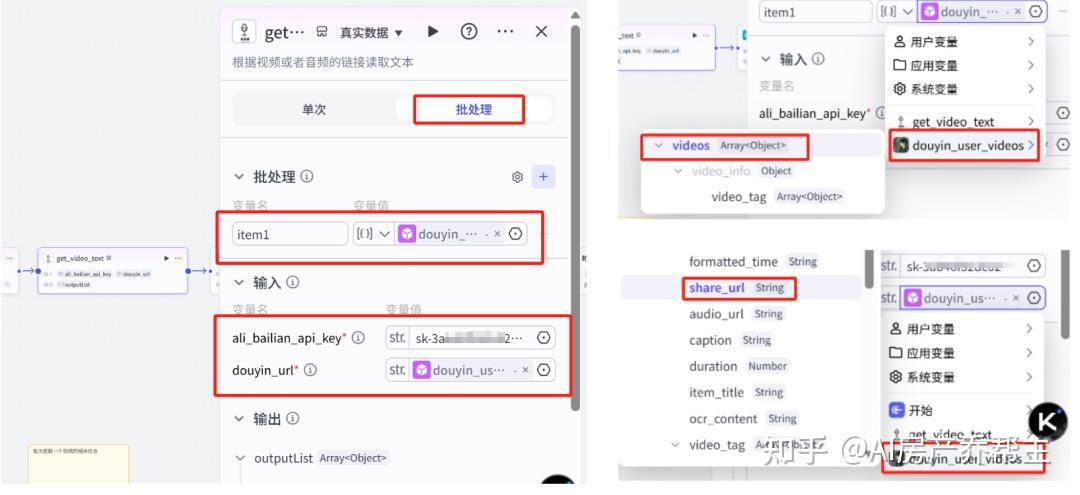This screenshot has width=1080, height=495.
Task: Collapse the 输入 section in the panel with the 批处理 tab
Action: click(239, 282)
